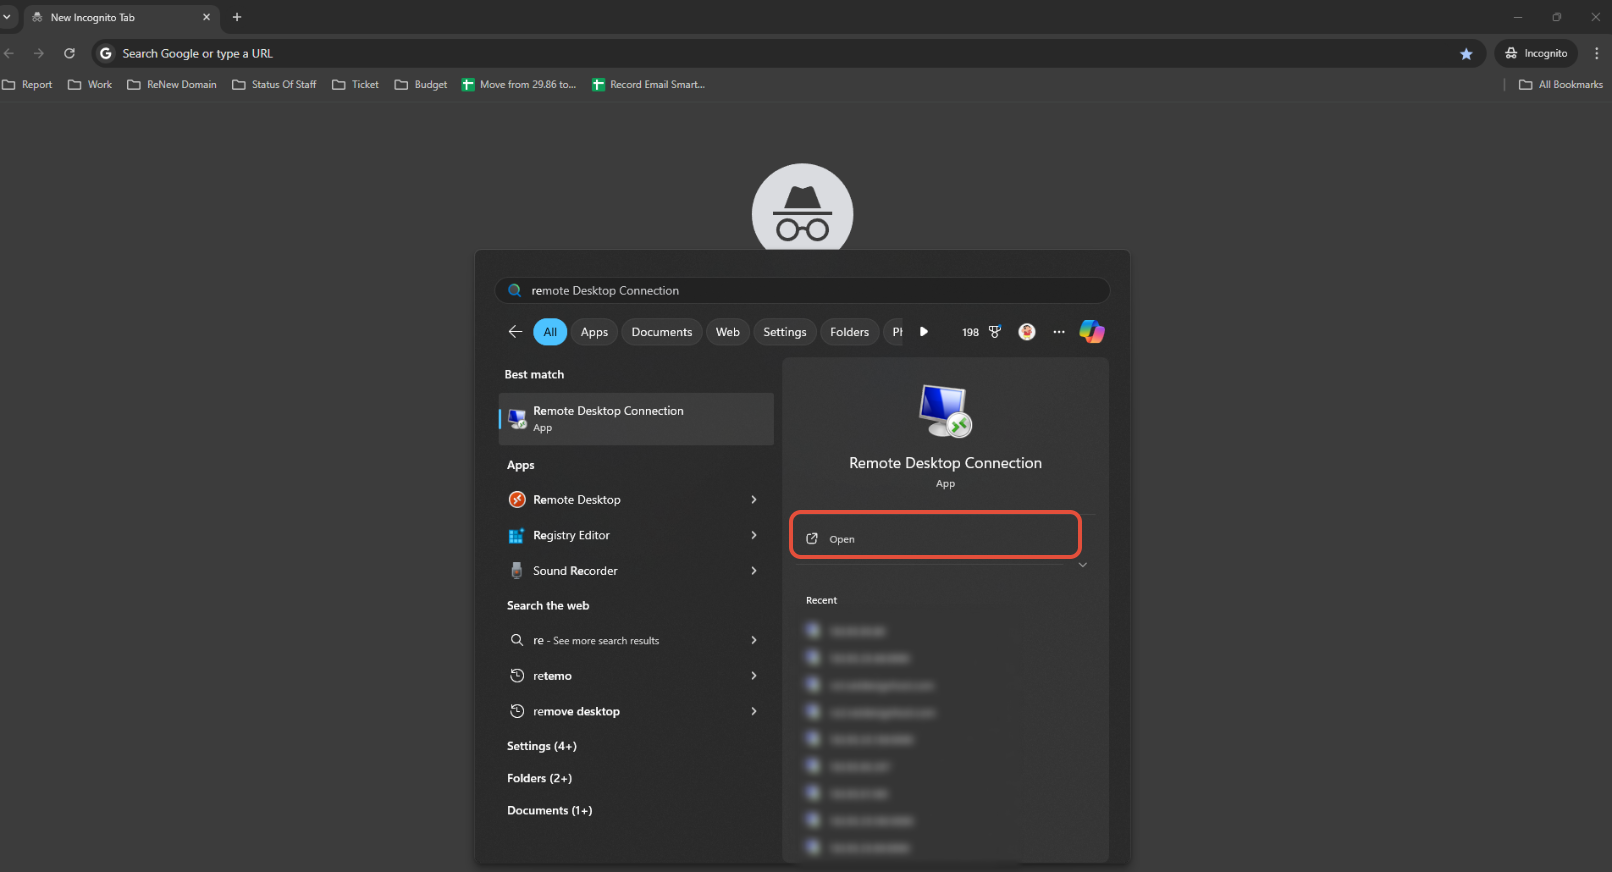The image size is (1612, 872).
Task: Open the Remote Desktop Connection app
Action: [935, 538]
